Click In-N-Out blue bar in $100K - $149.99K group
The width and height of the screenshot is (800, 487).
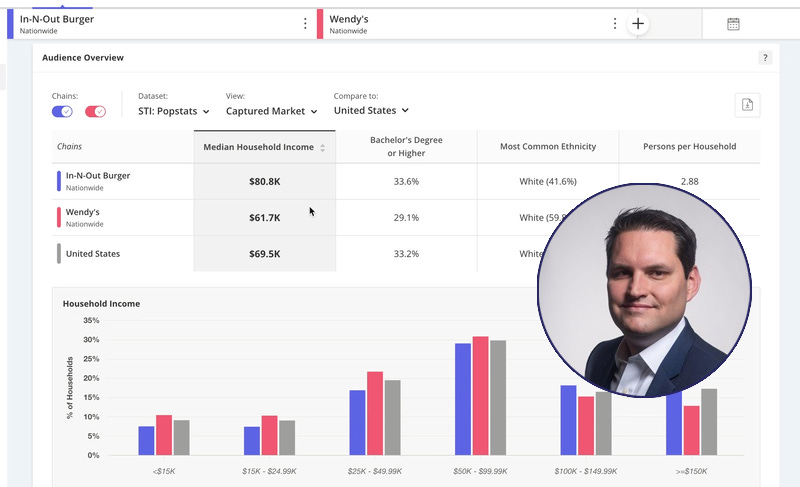click(568, 420)
